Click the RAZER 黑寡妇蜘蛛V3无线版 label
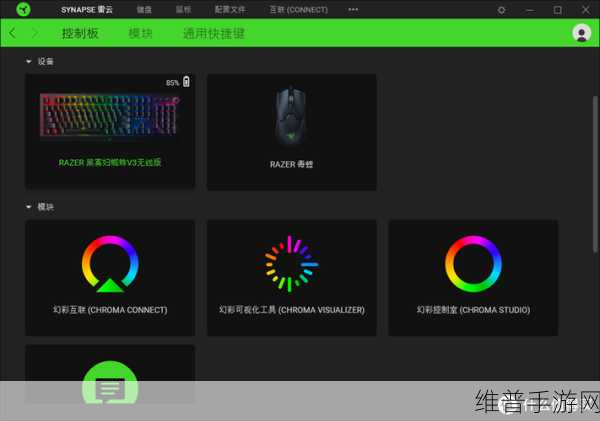 [110, 163]
